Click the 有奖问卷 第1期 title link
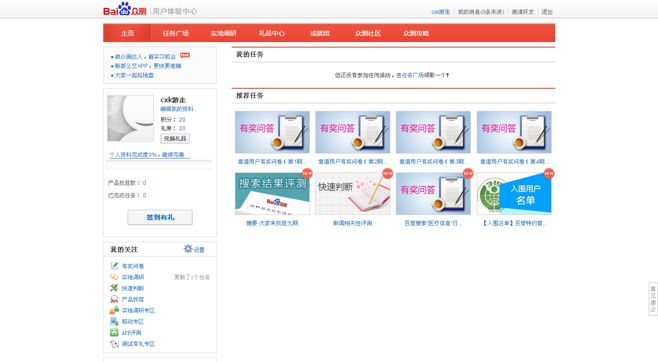The height and width of the screenshot is (362, 658). tap(272, 161)
